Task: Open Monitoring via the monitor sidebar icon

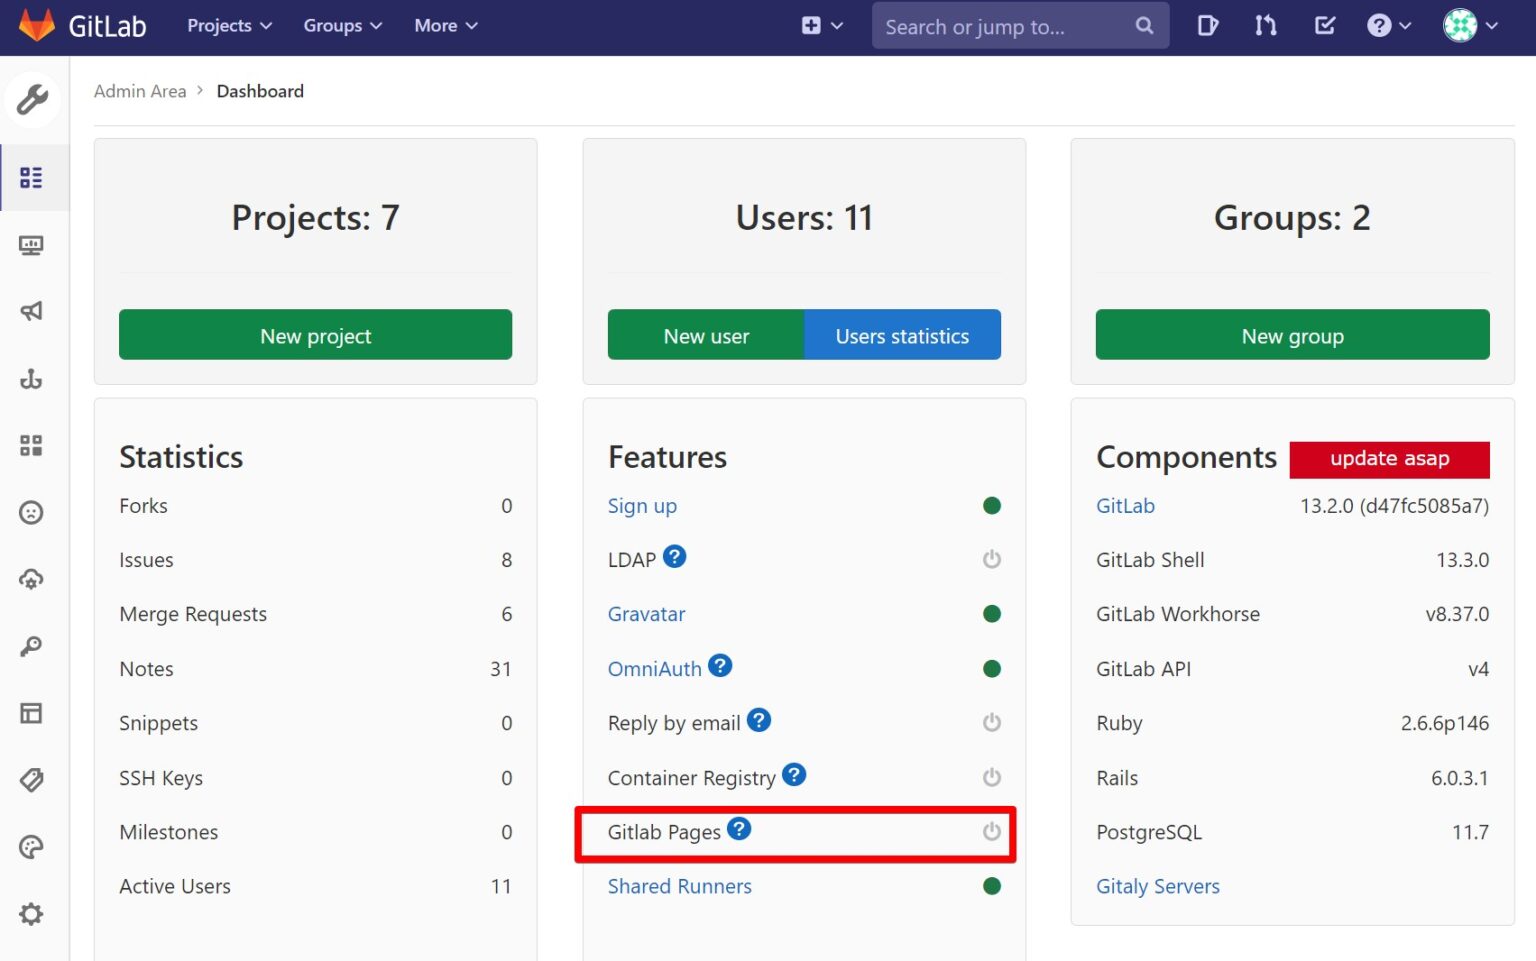Action: 32,245
